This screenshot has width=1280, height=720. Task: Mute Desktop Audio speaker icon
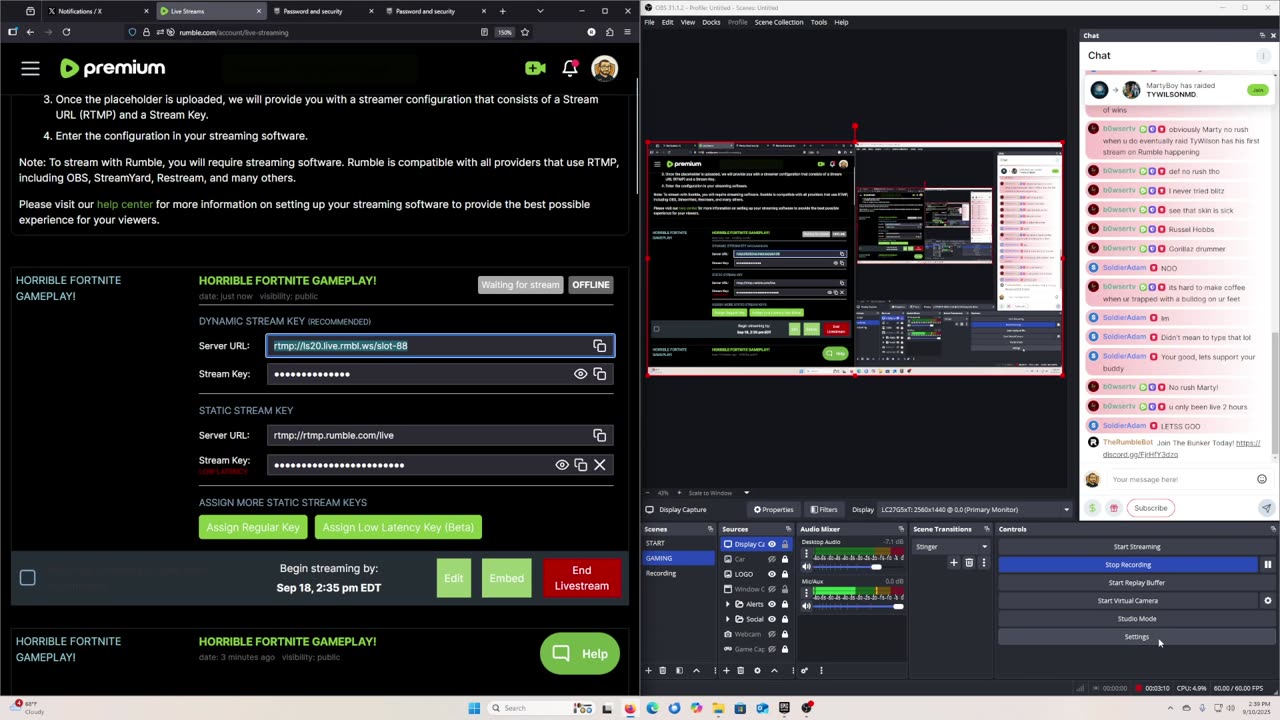coord(806,567)
